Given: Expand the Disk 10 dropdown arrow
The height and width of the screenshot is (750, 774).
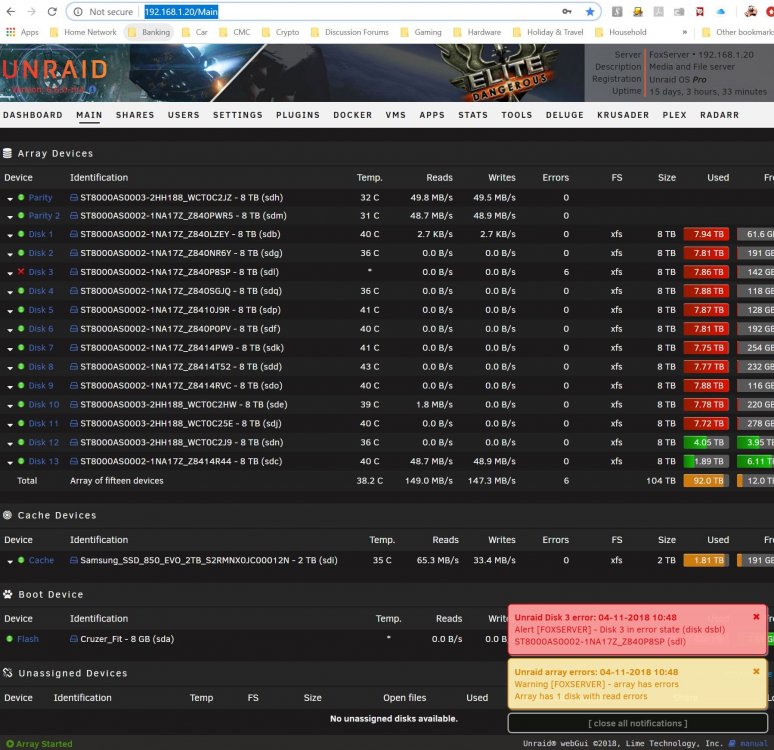Looking at the screenshot, I should point(10,406).
